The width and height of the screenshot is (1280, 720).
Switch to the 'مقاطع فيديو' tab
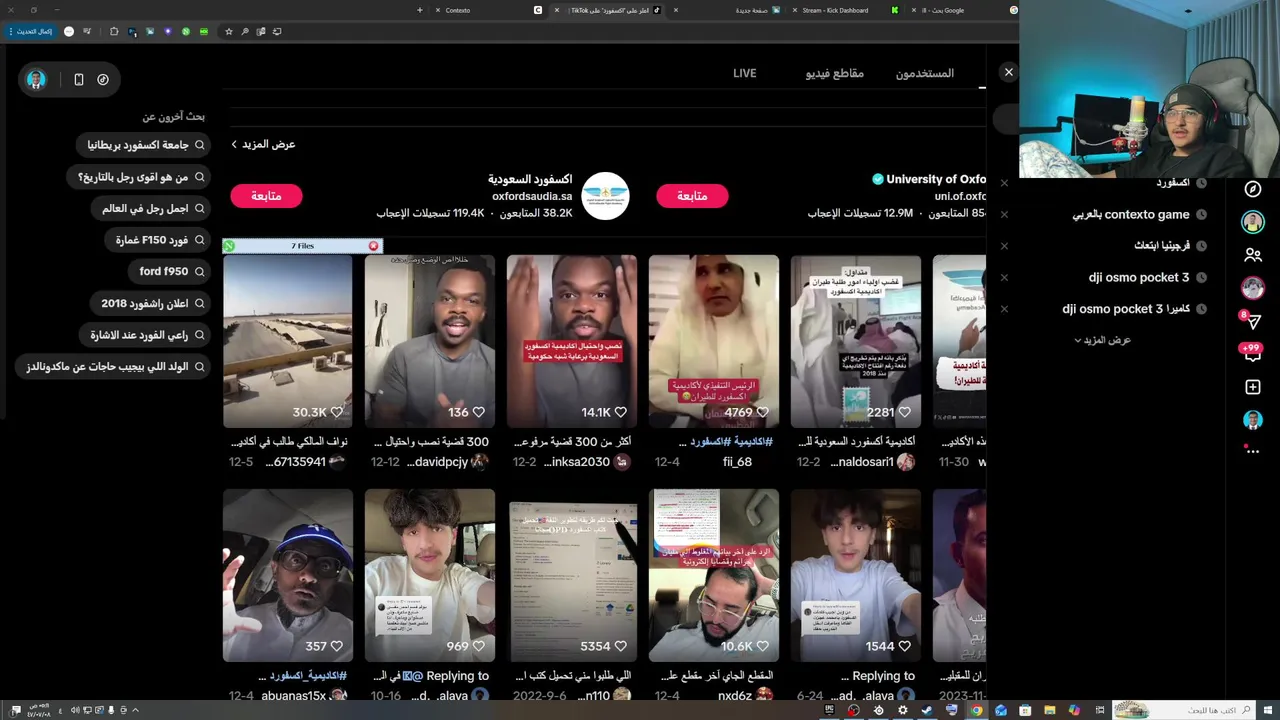[835, 73]
